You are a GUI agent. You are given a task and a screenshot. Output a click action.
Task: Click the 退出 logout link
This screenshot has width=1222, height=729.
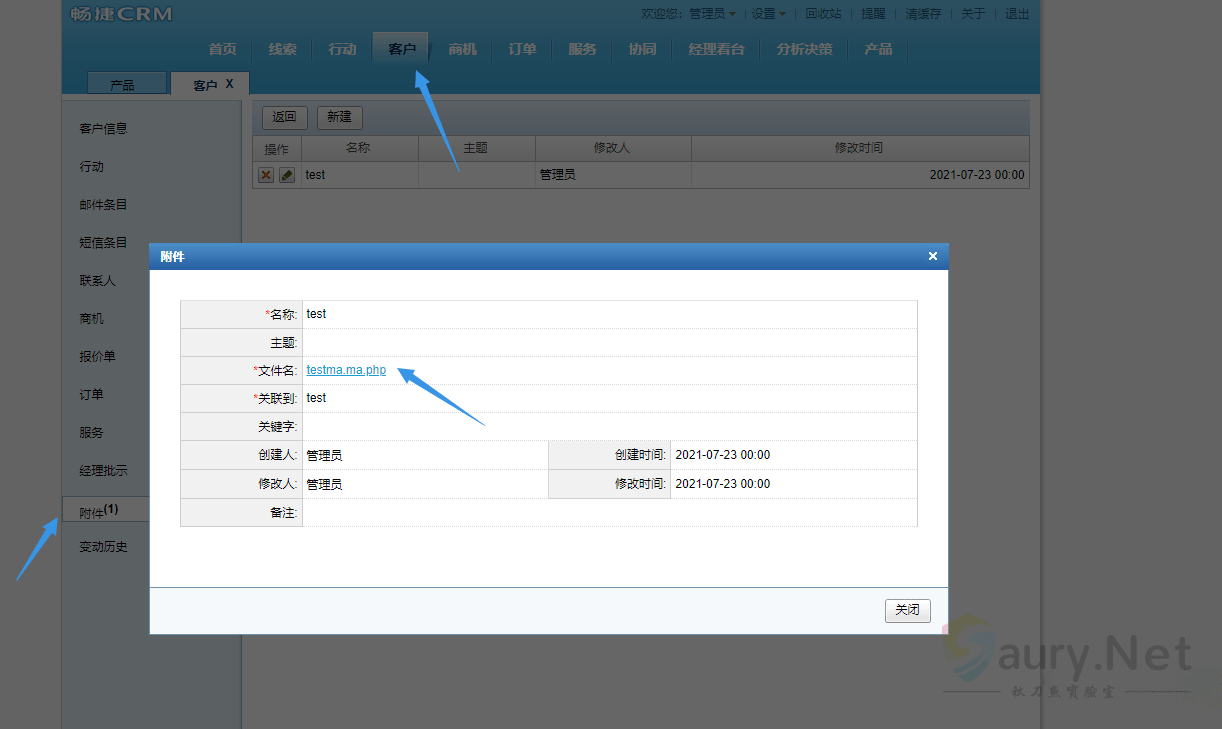click(1016, 14)
